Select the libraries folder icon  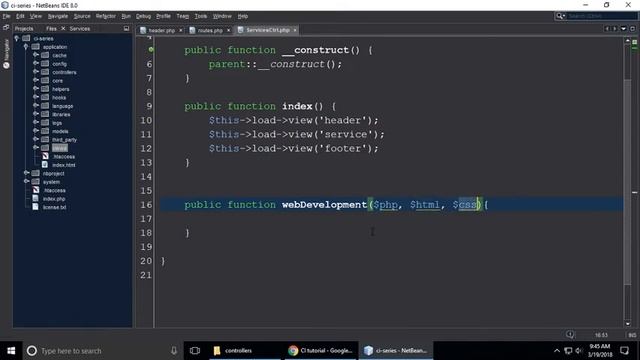45,114
